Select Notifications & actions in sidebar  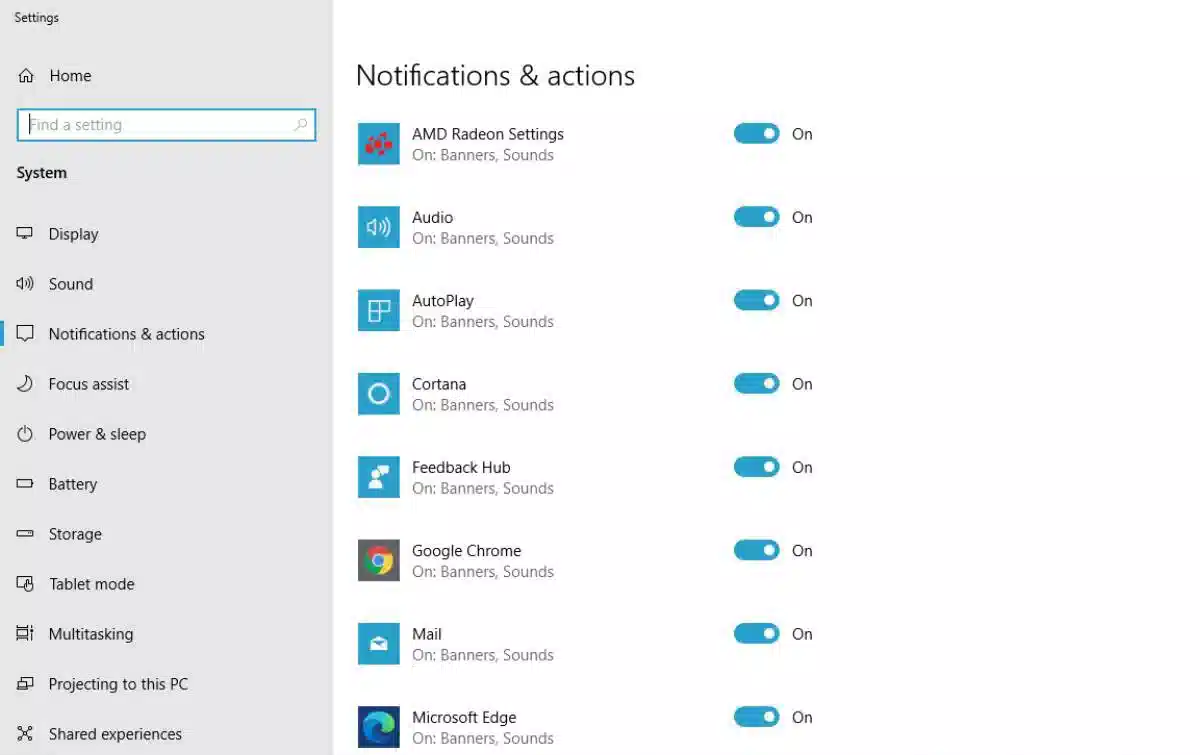(127, 334)
